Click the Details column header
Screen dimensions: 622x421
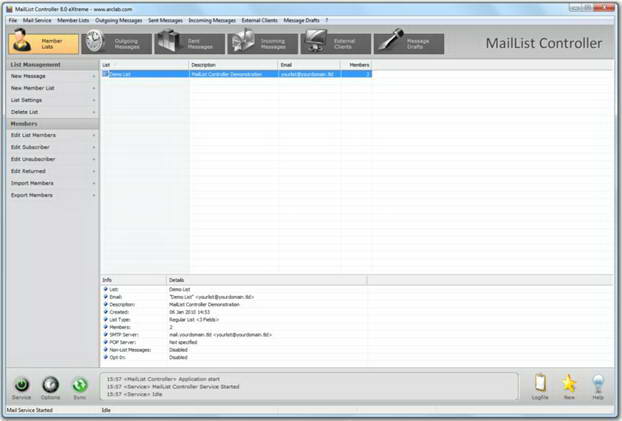click(267, 280)
